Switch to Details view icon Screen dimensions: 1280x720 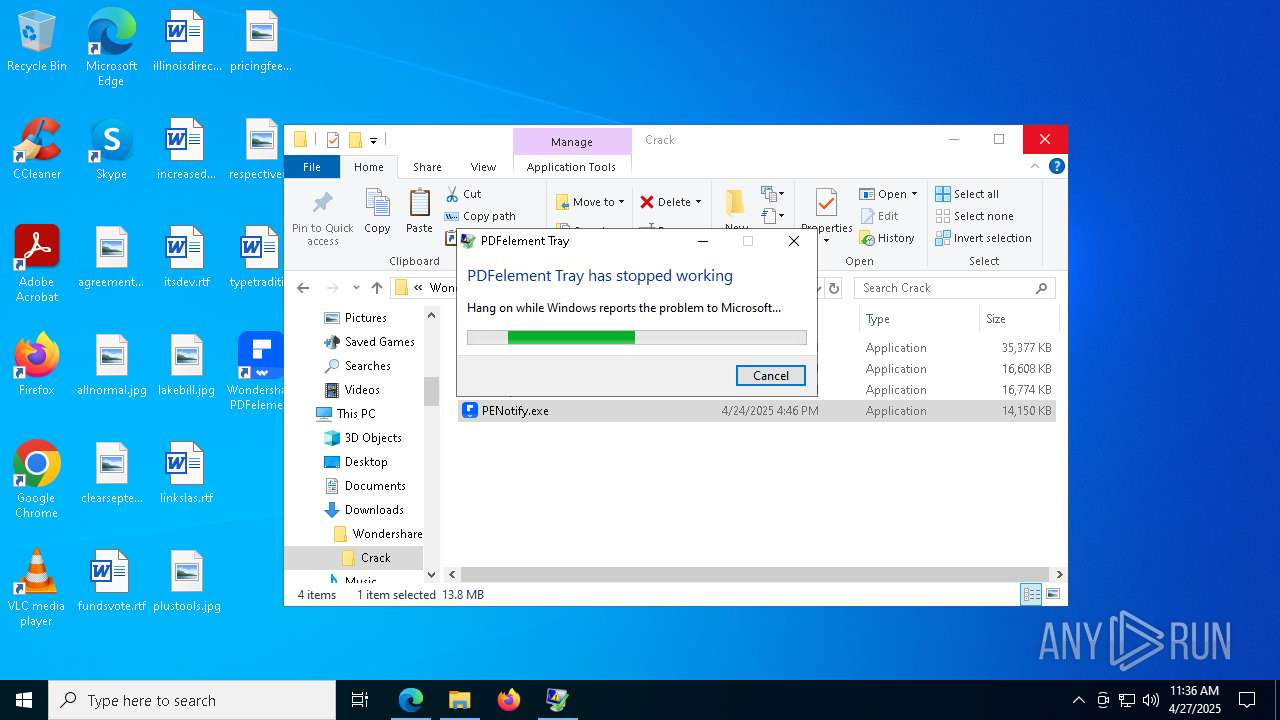pyautogui.click(x=1031, y=595)
